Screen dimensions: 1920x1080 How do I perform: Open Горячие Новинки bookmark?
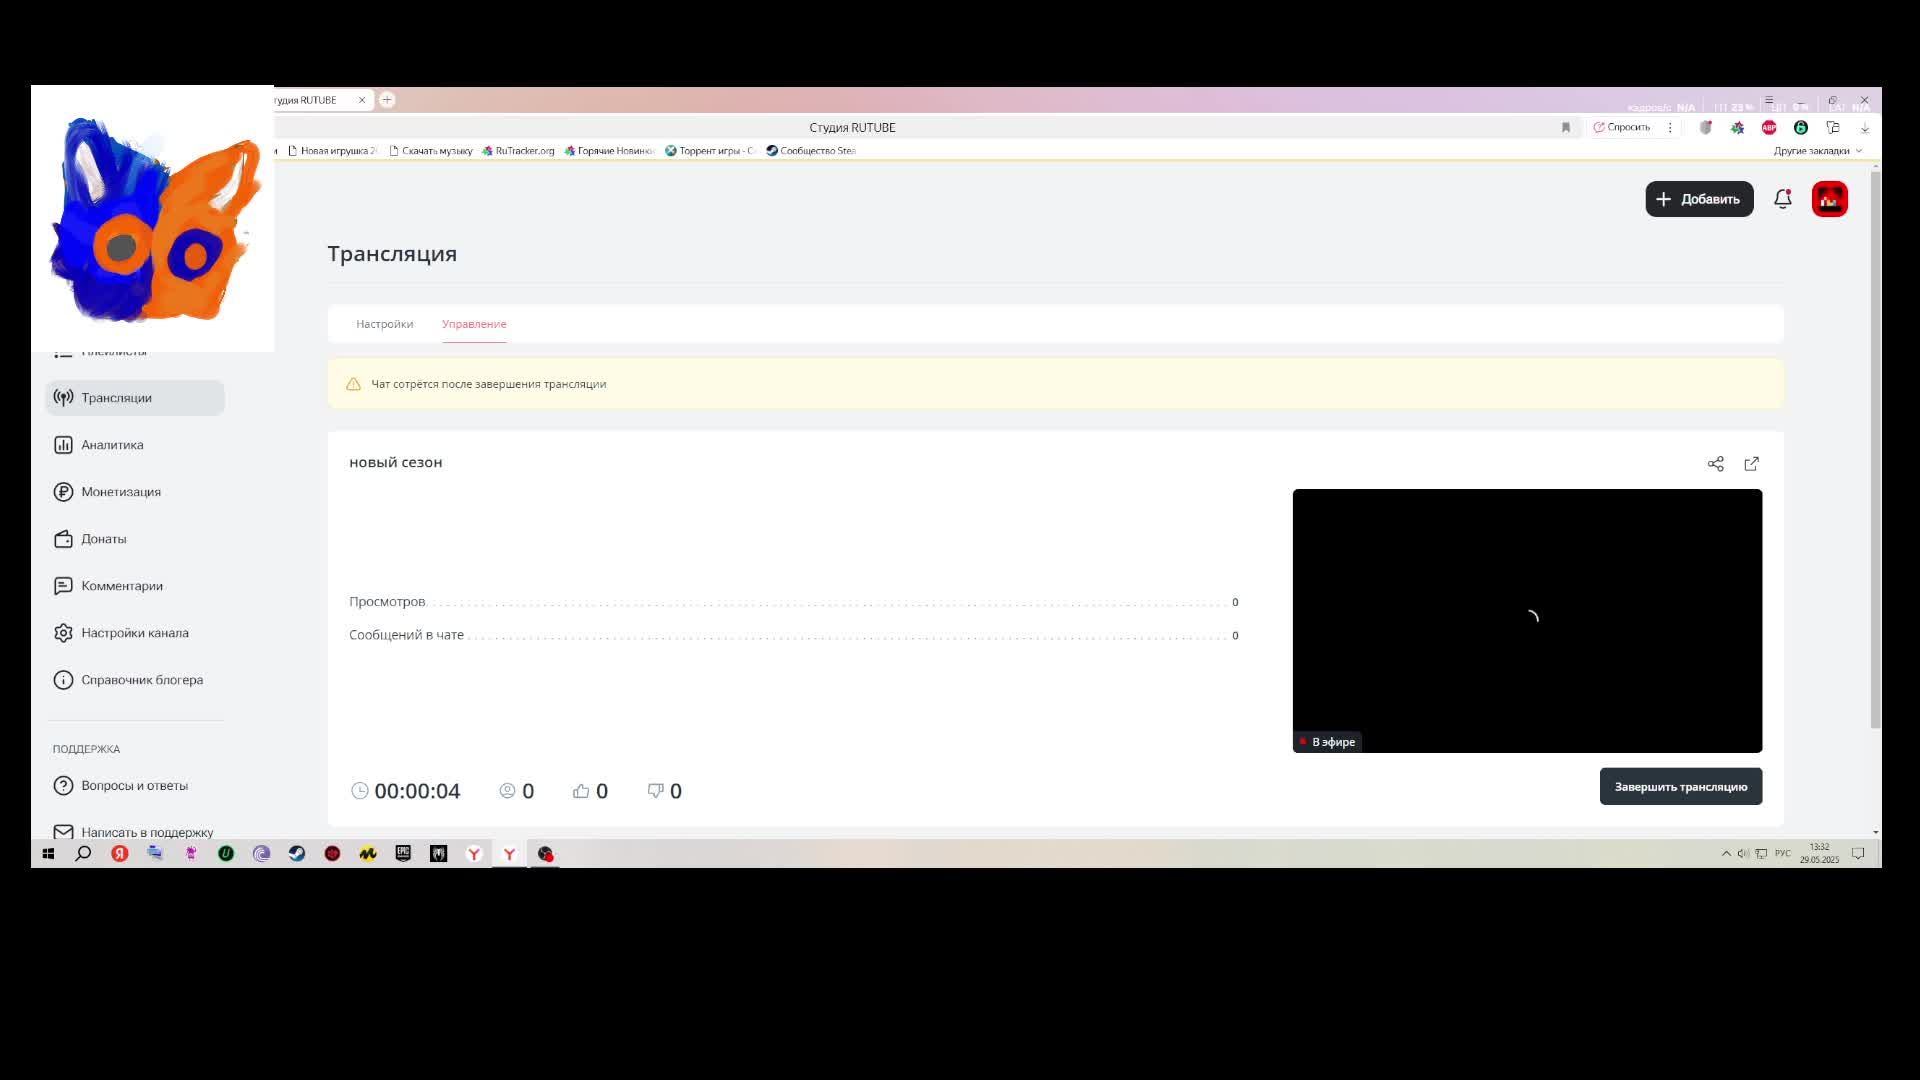(609, 151)
